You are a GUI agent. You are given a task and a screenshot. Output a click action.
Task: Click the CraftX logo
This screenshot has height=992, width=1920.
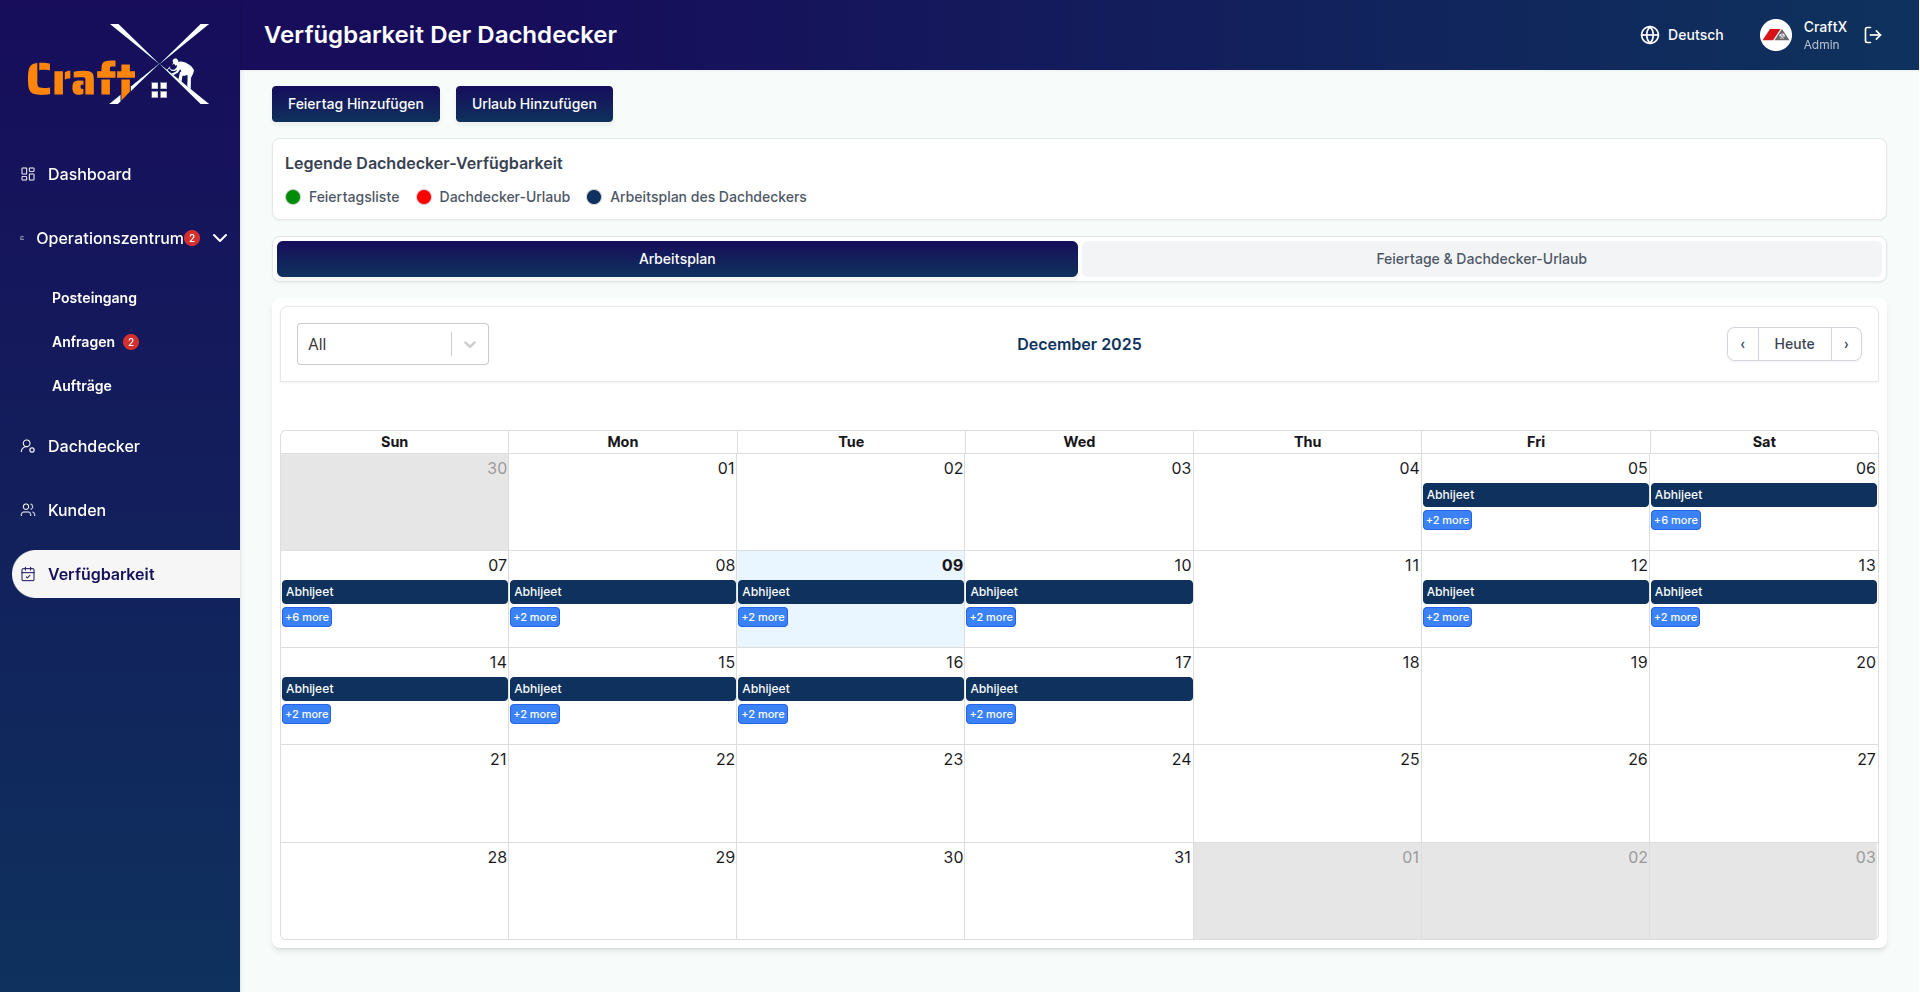pos(117,63)
